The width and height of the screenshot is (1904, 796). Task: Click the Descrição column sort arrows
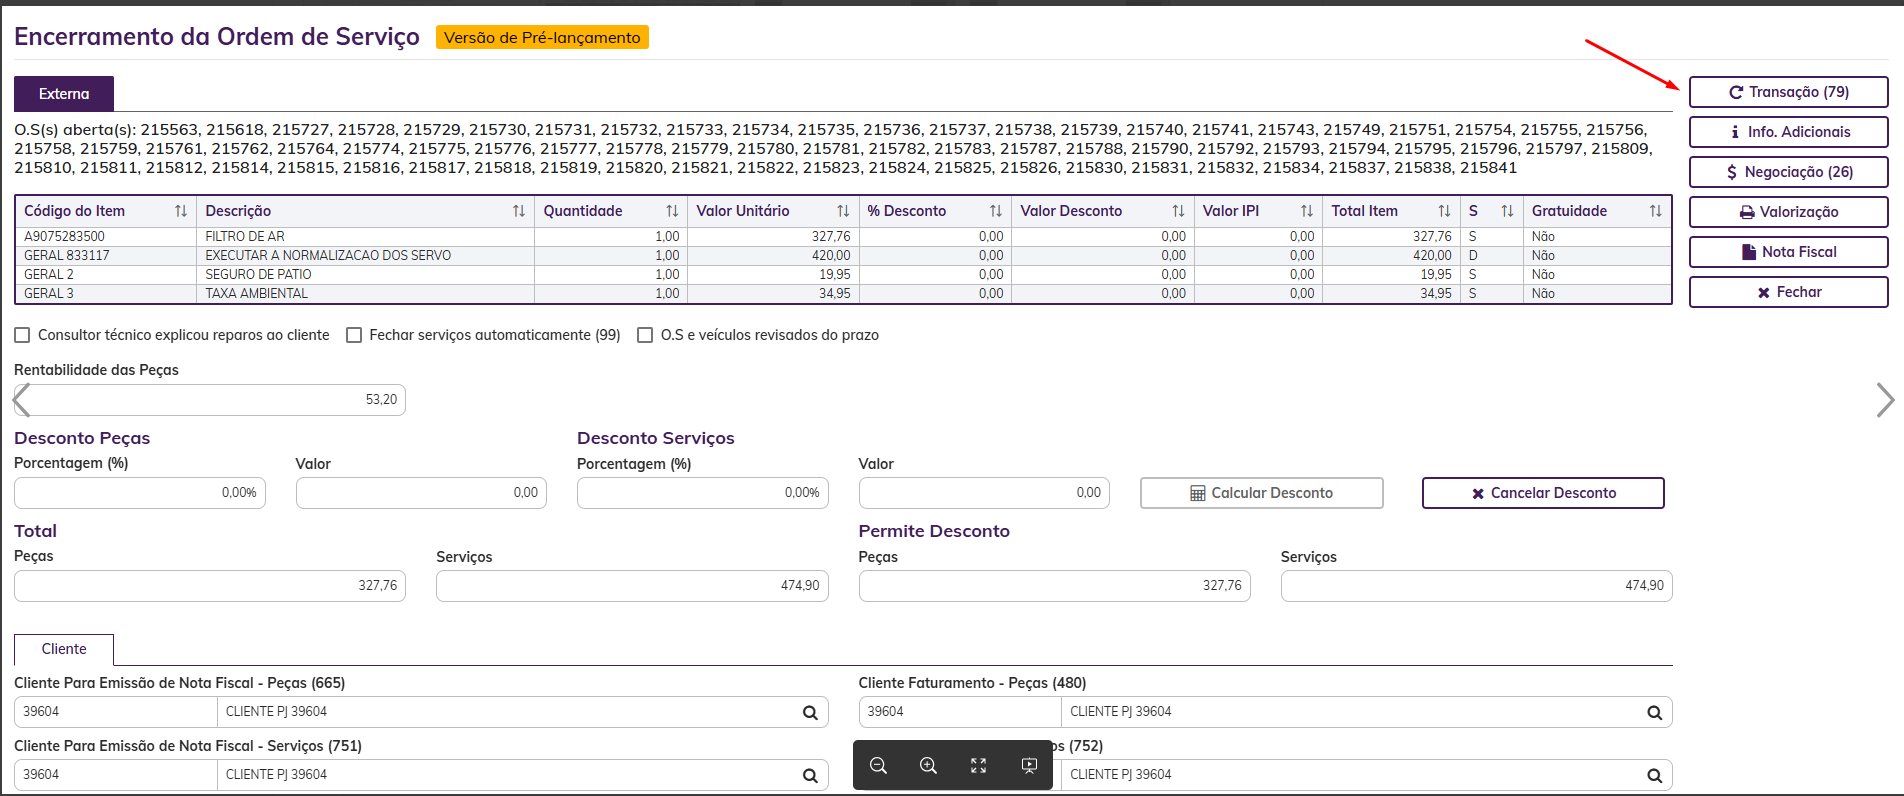point(519,211)
